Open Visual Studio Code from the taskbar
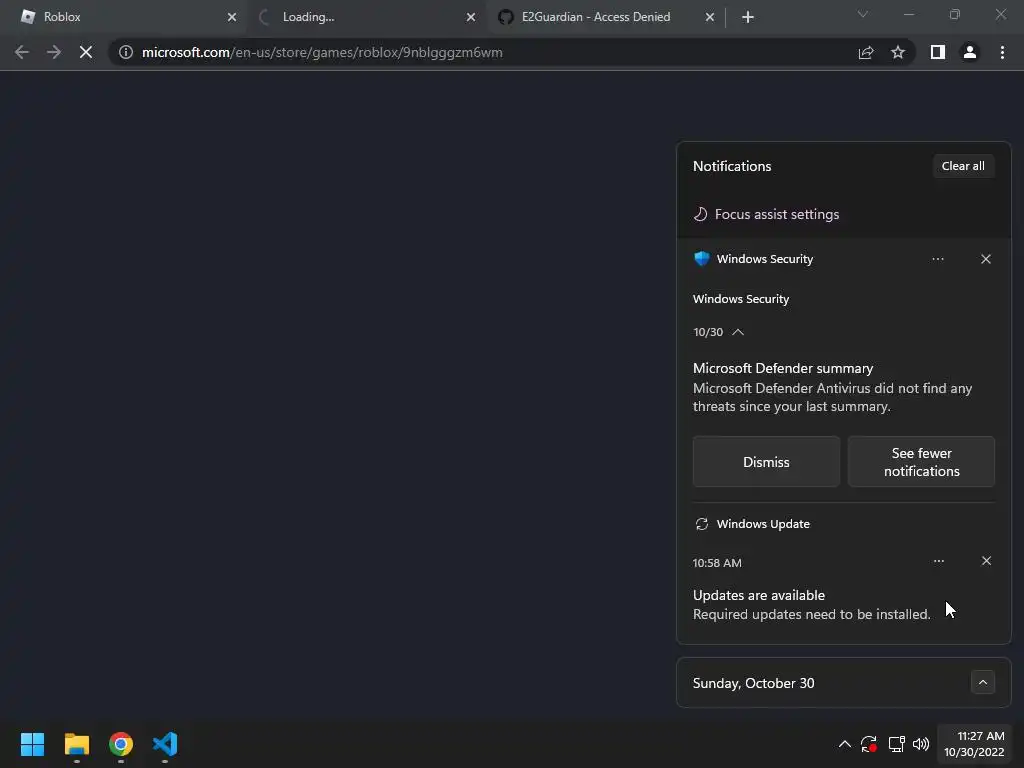This screenshot has width=1024, height=768. 165,744
